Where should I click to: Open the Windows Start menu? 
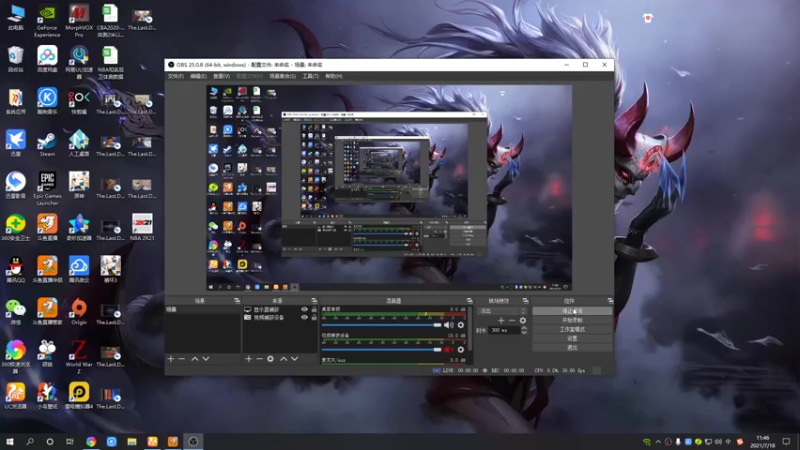[x=10, y=441]
